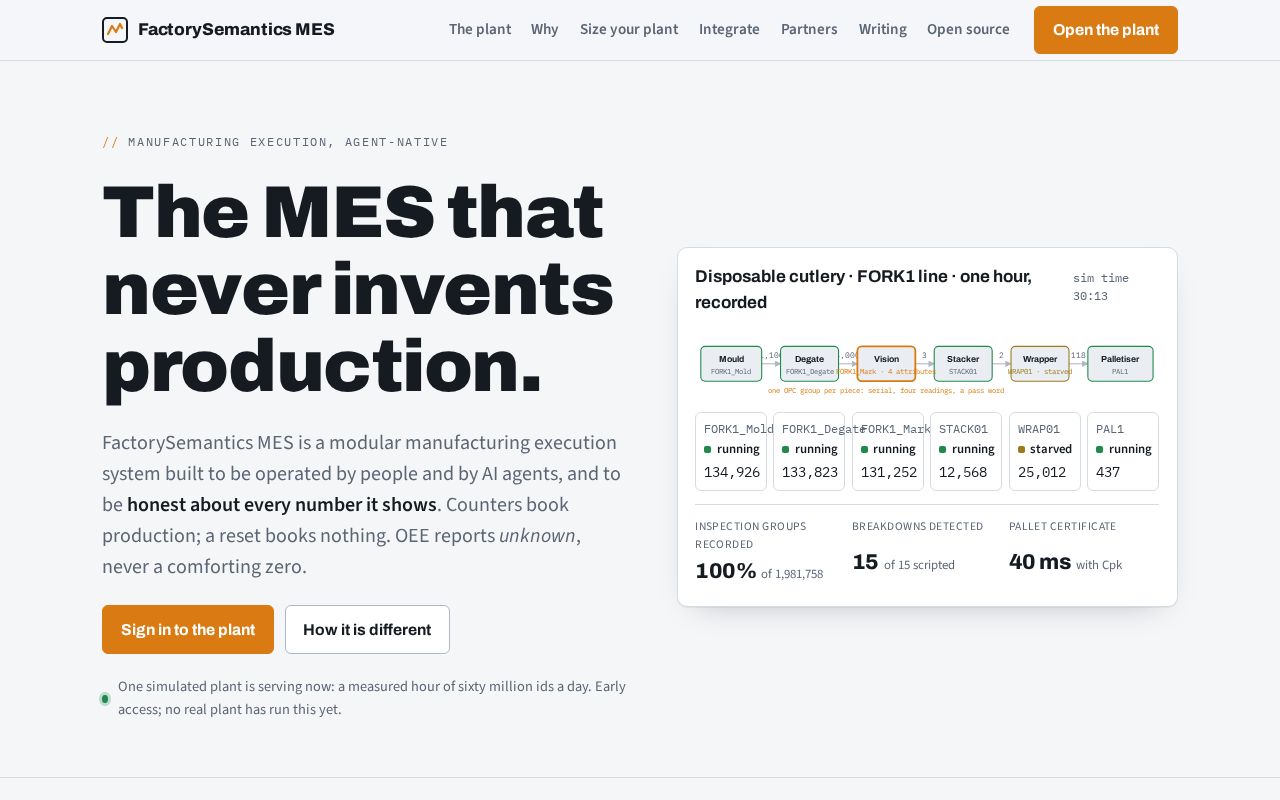1280x800 pixels.
Task: Click the 15 breakdowns detected value
Action: click(865, 562)
